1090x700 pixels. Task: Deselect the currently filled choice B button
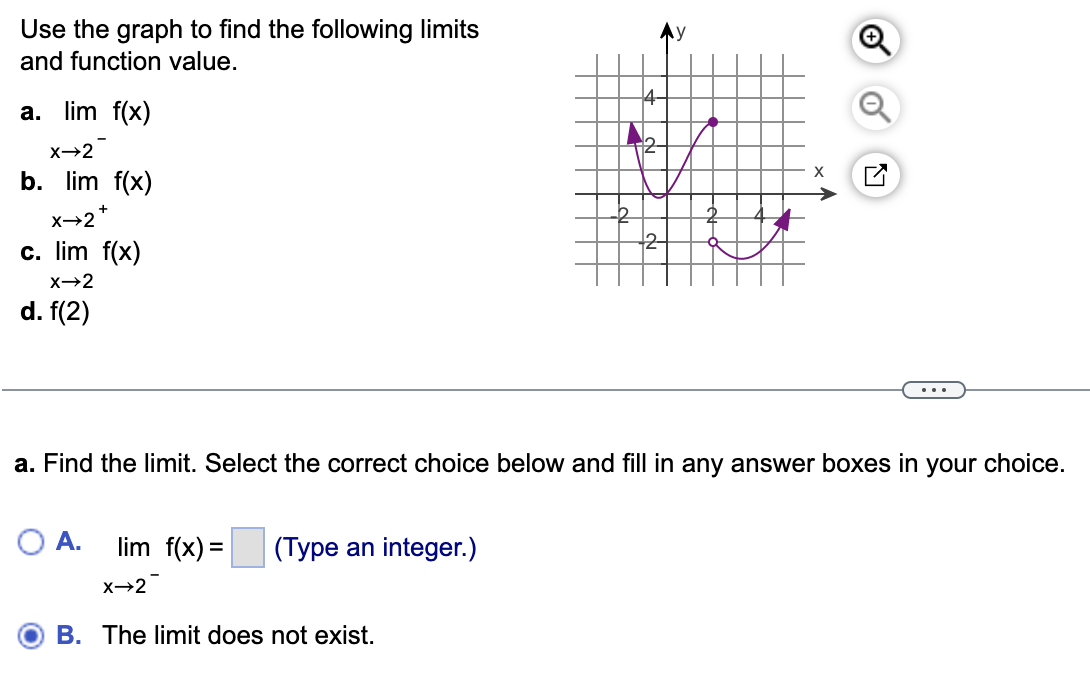[31, 636]
